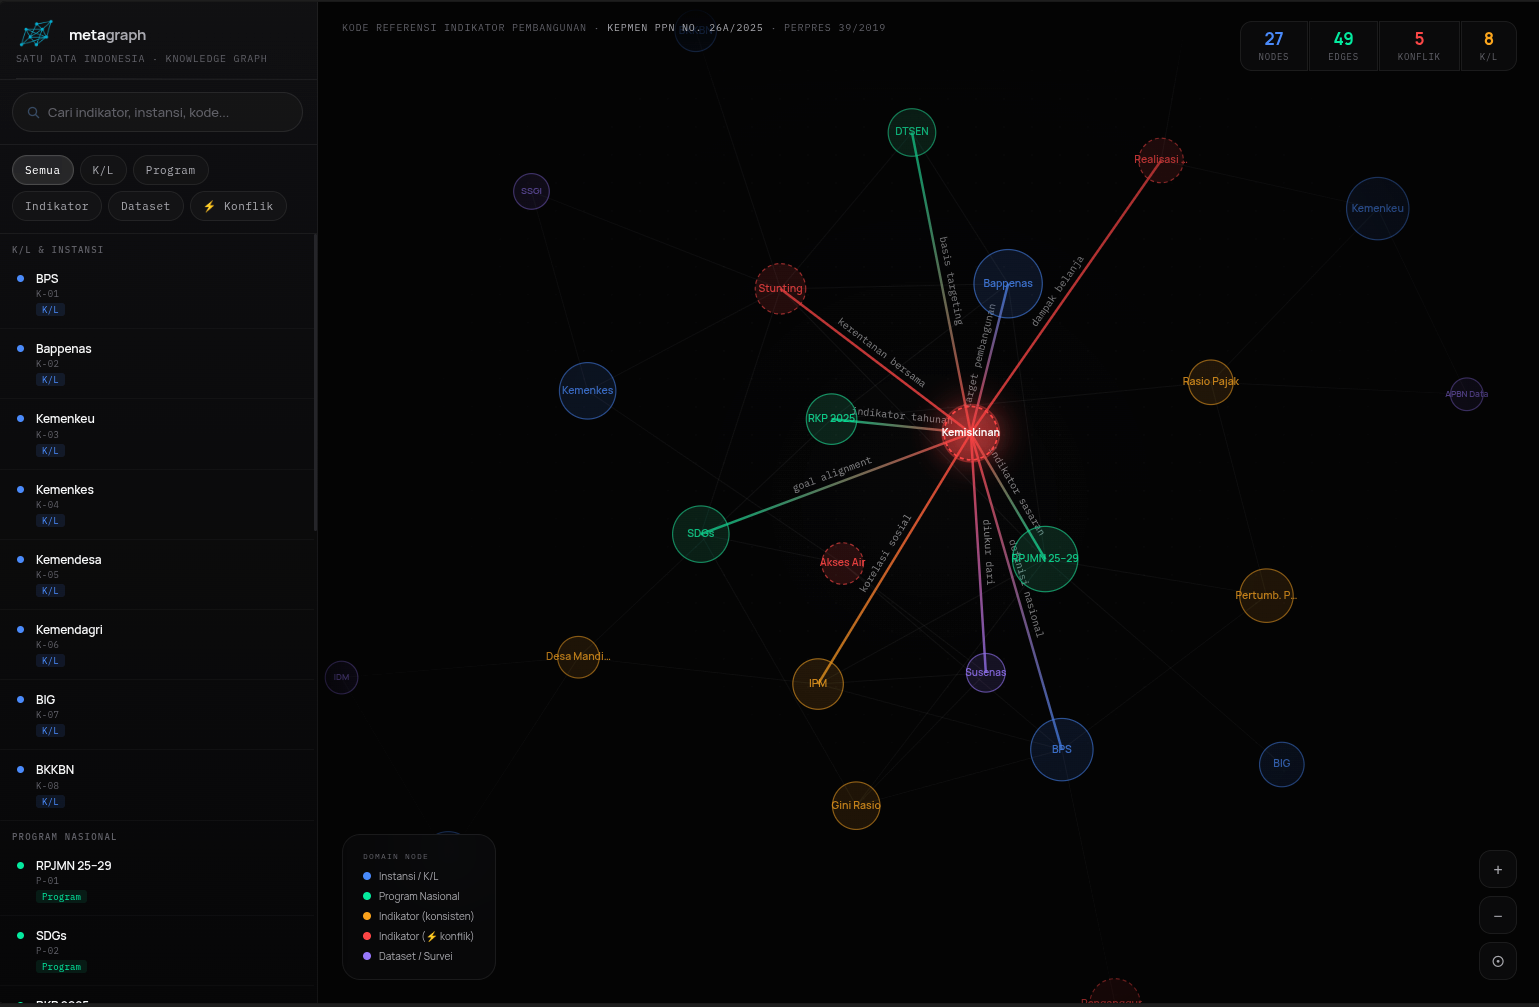Select the Akses Air graph node
The width and height of the screenshot is (1539, 1007).
coord(842,563)
